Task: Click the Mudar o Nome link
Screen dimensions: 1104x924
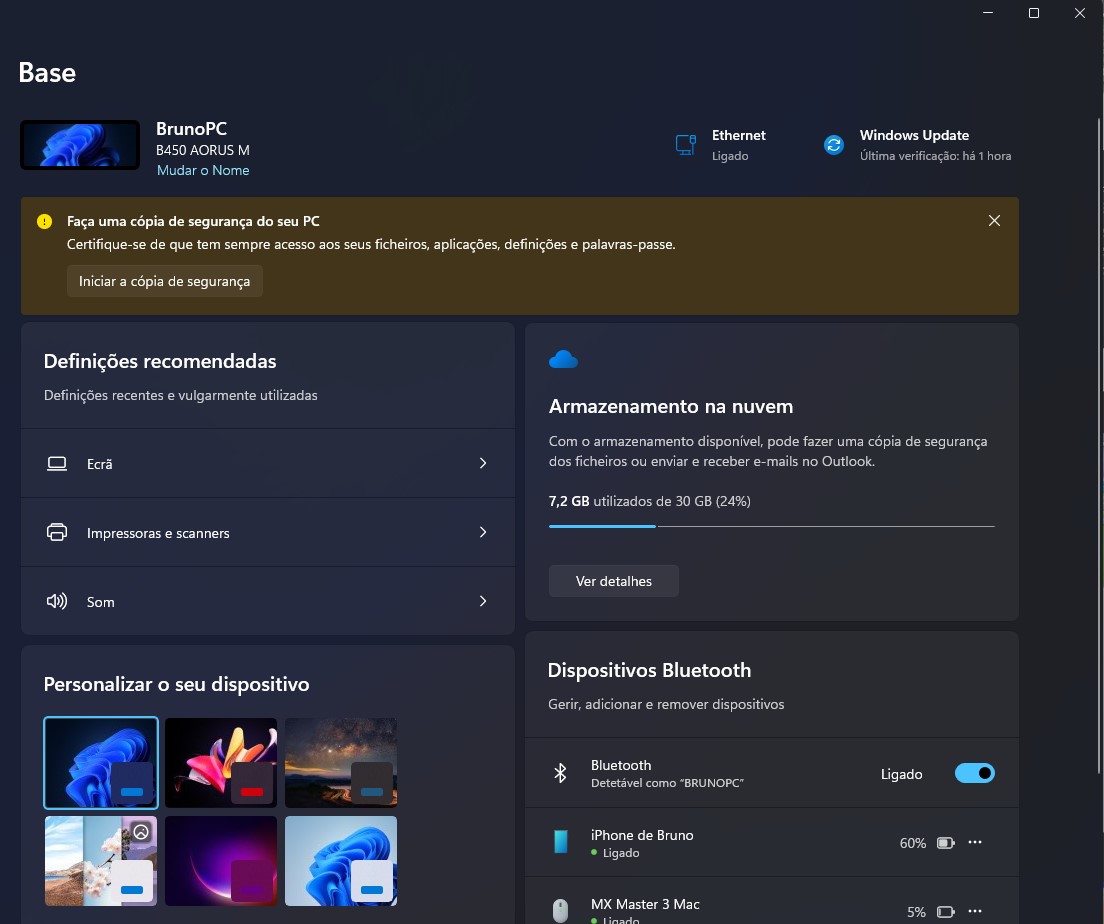Action: (x=203, y=170)
